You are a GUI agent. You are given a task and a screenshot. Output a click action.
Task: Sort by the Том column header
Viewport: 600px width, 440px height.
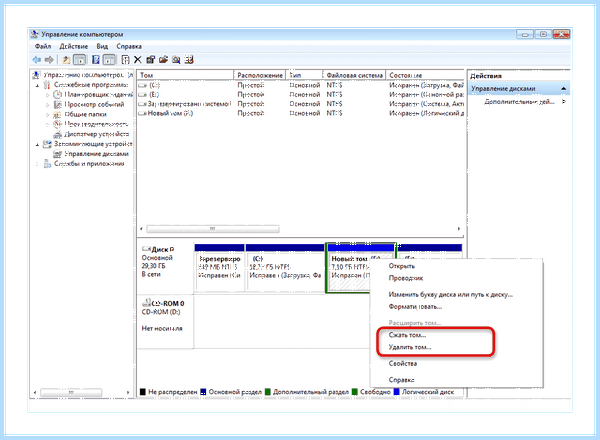[x=185, y=75]
